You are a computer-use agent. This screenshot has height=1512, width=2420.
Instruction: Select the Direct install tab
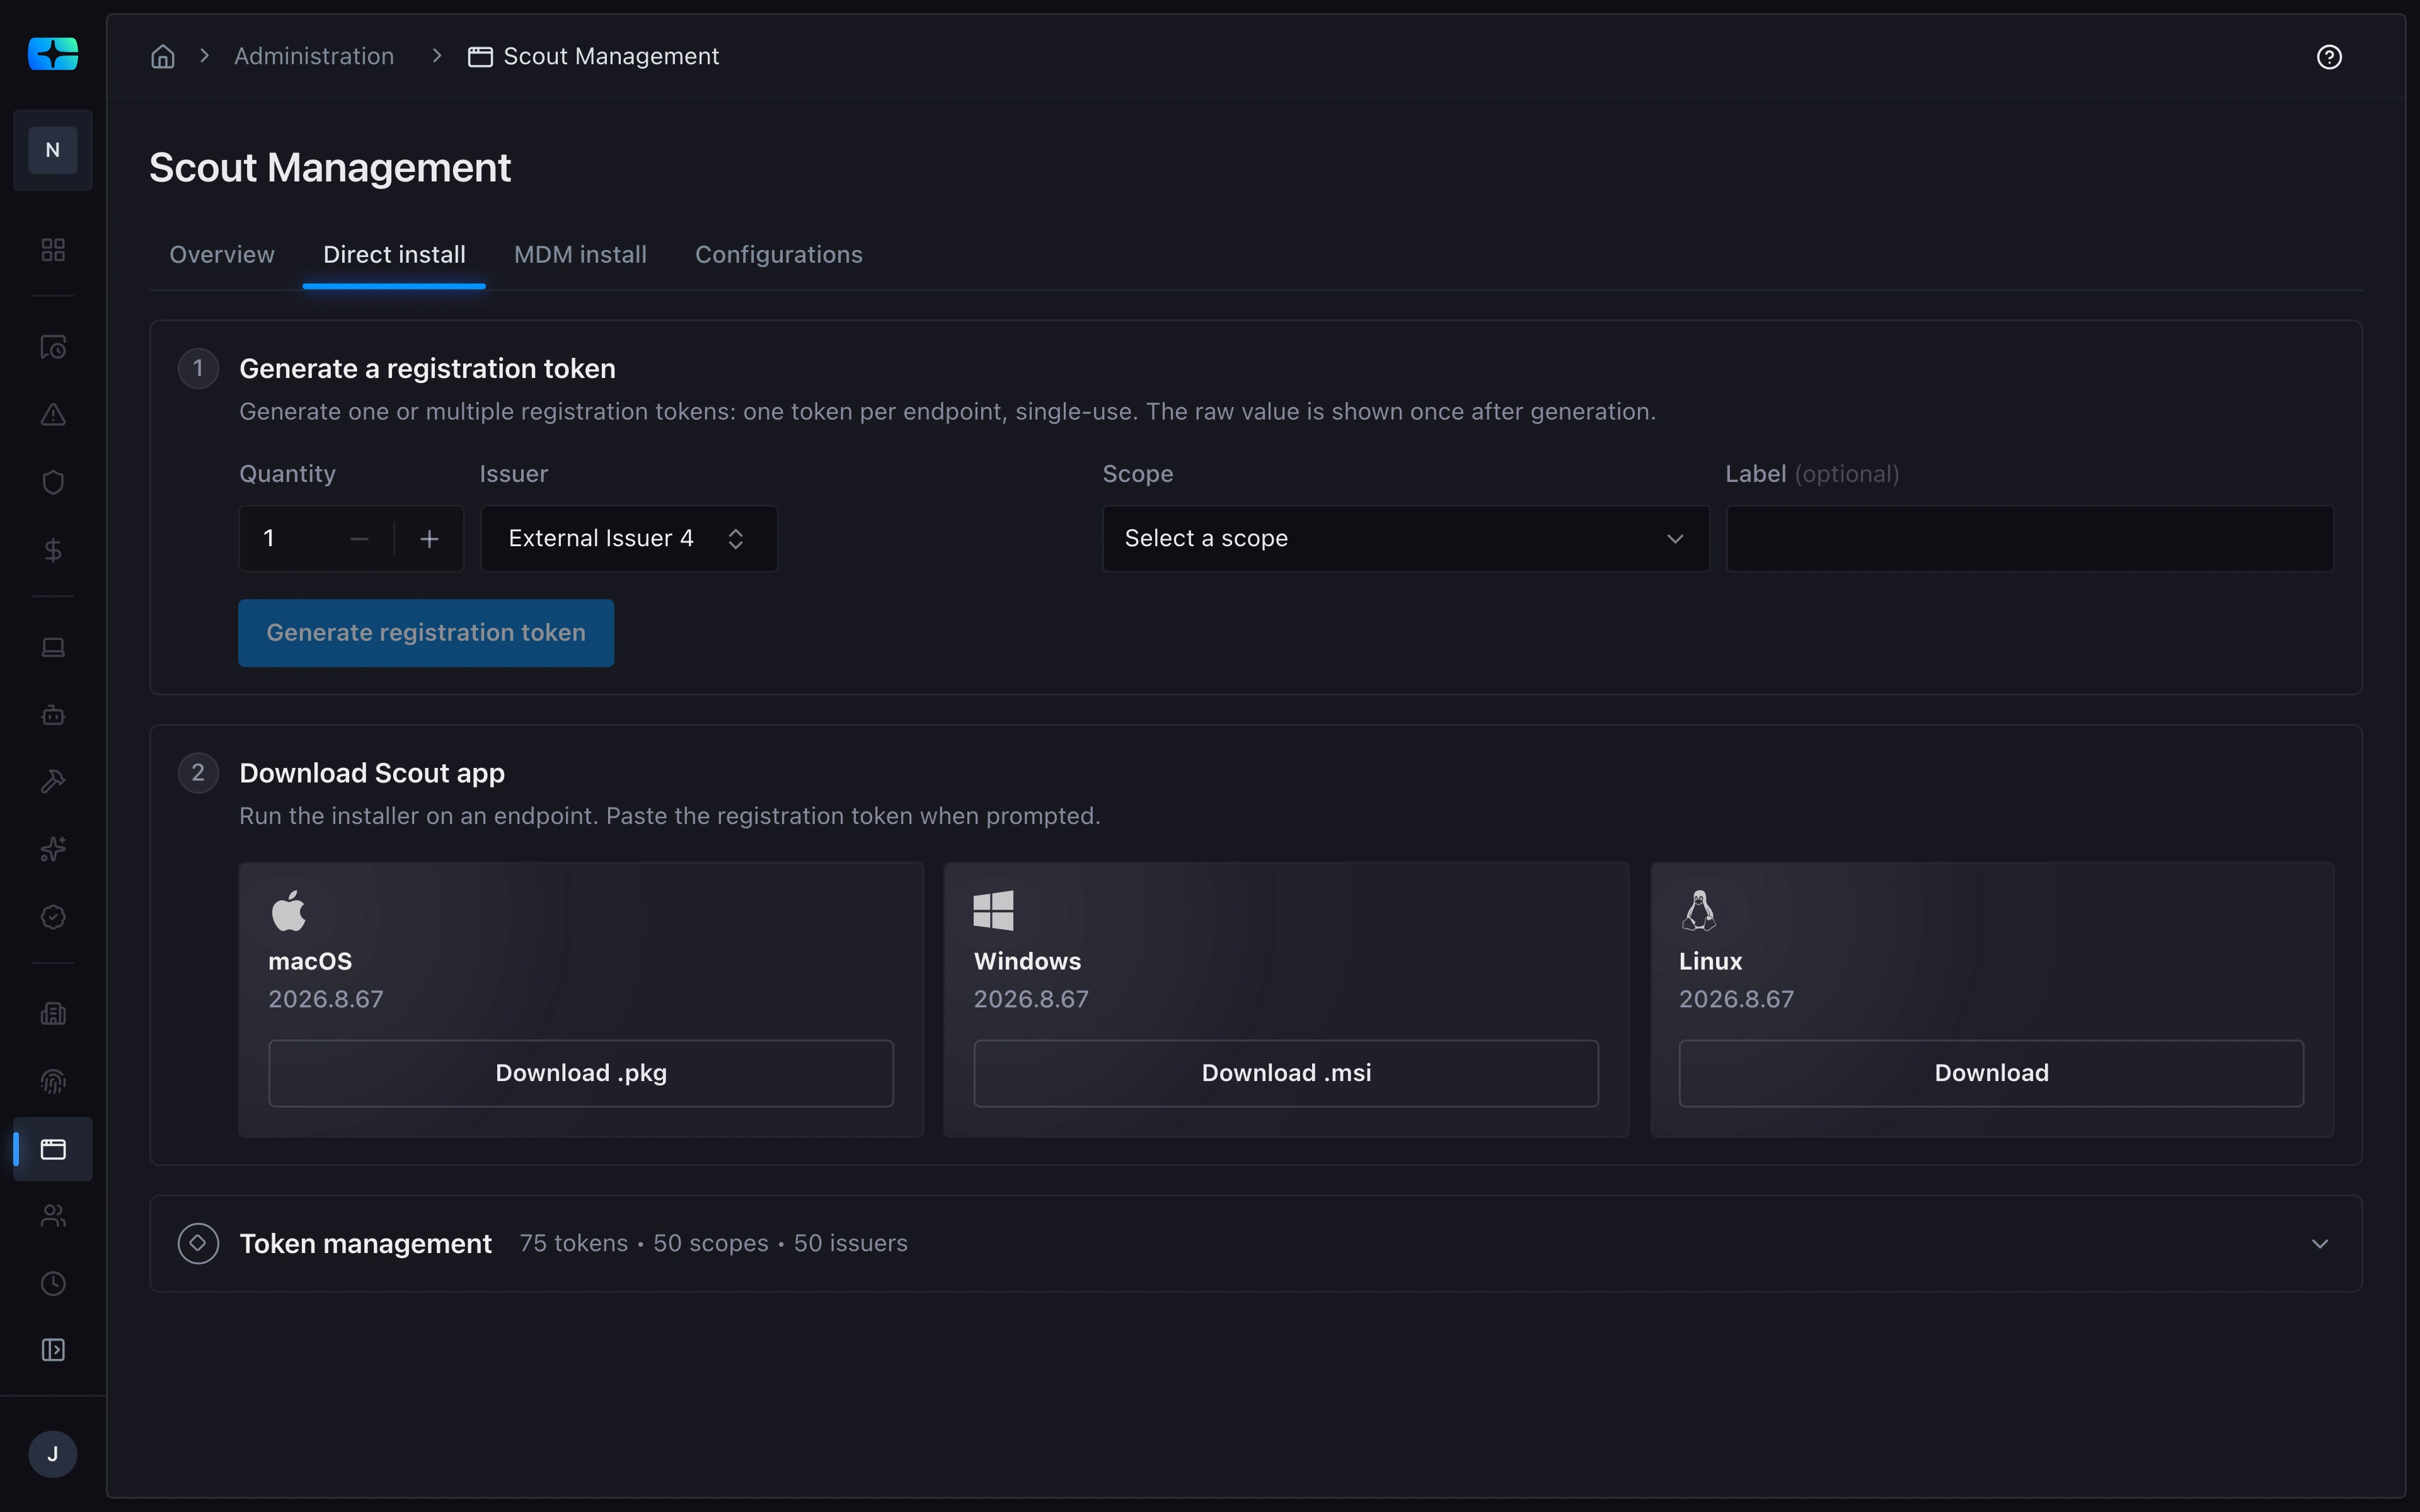click(x=394, y=255)
